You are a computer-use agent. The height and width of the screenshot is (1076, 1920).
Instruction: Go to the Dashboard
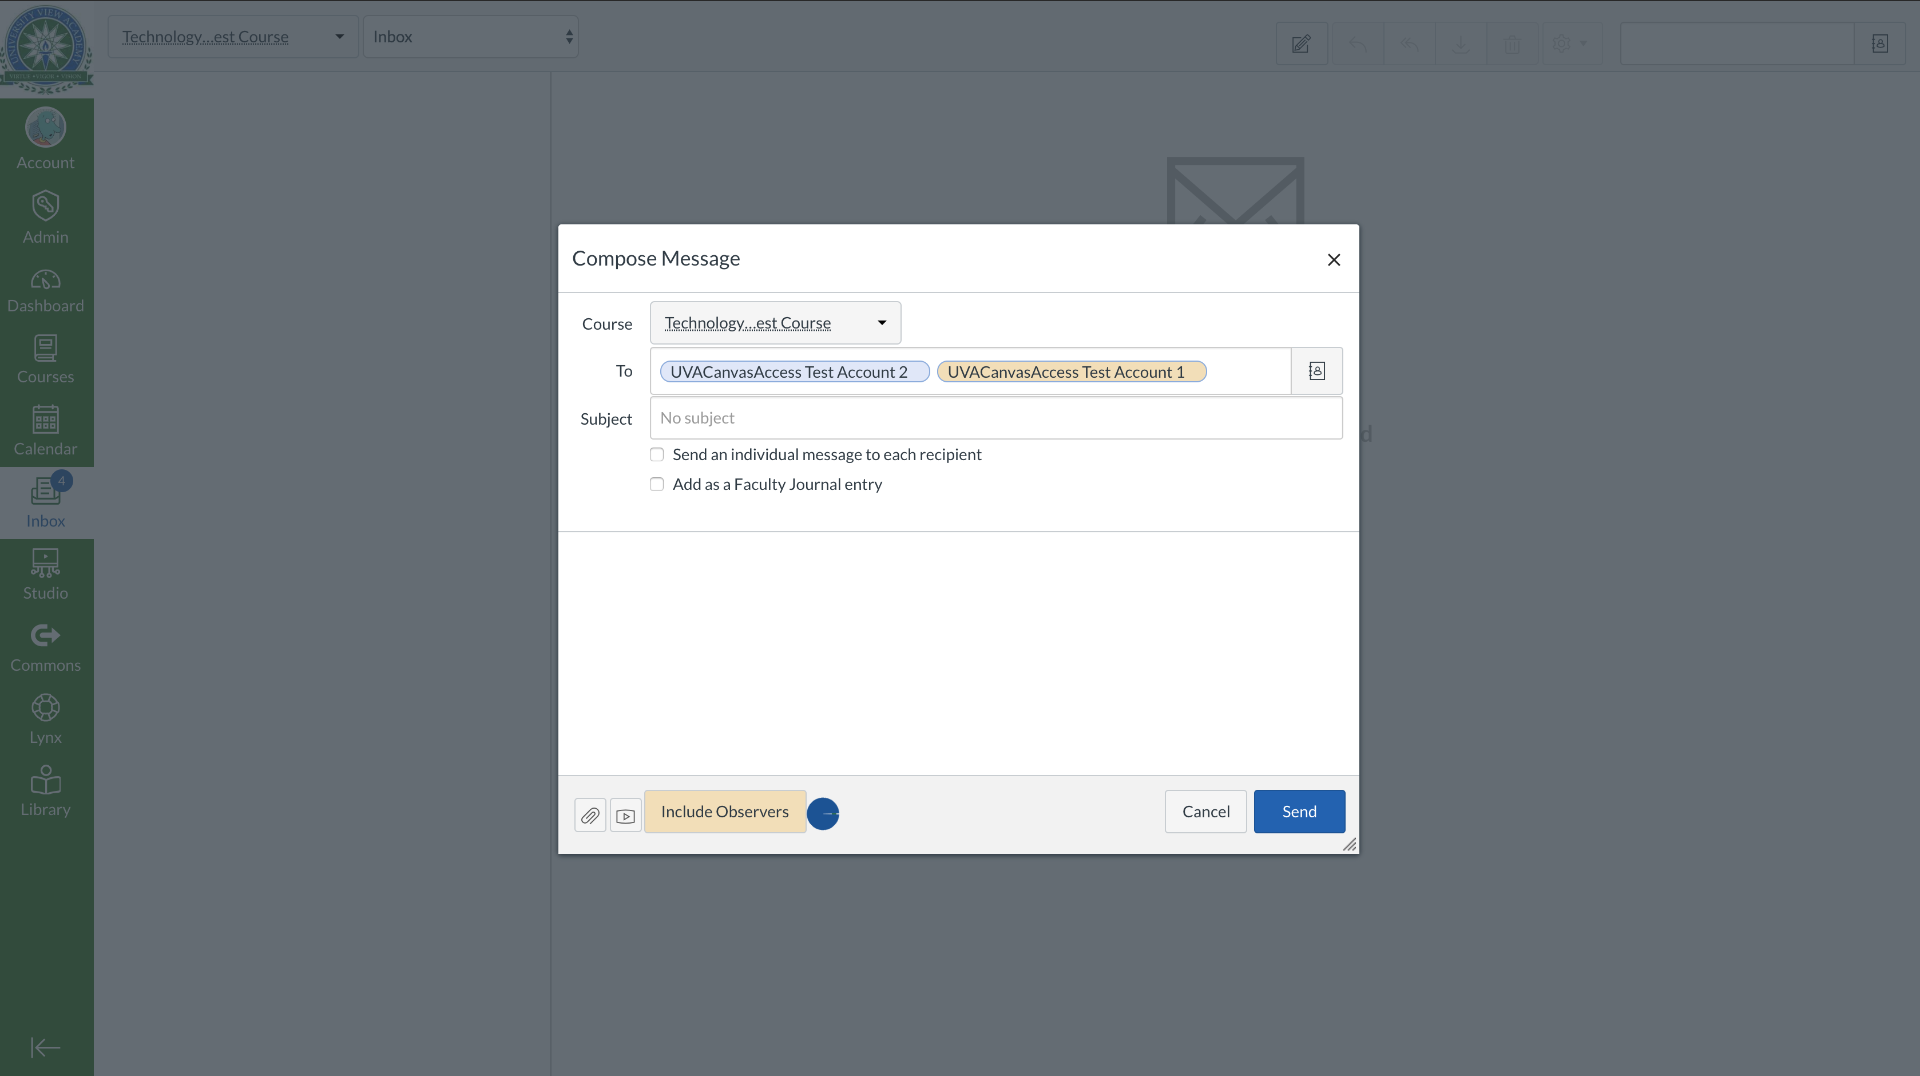(x=46, y=291)
